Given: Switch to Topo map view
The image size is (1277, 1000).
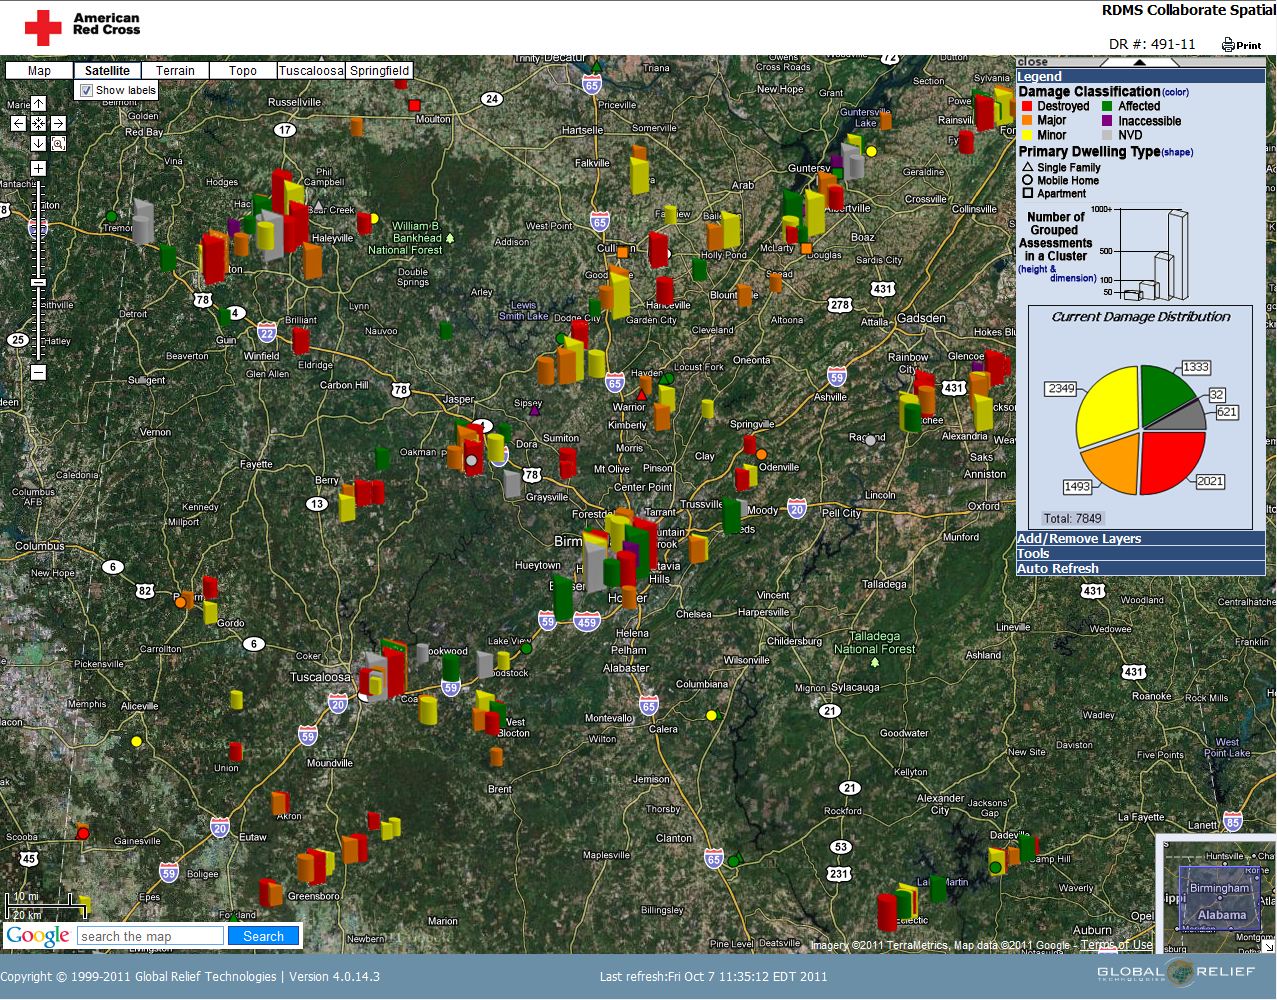Looking at the screenshot, I should [x=242, y=71].
